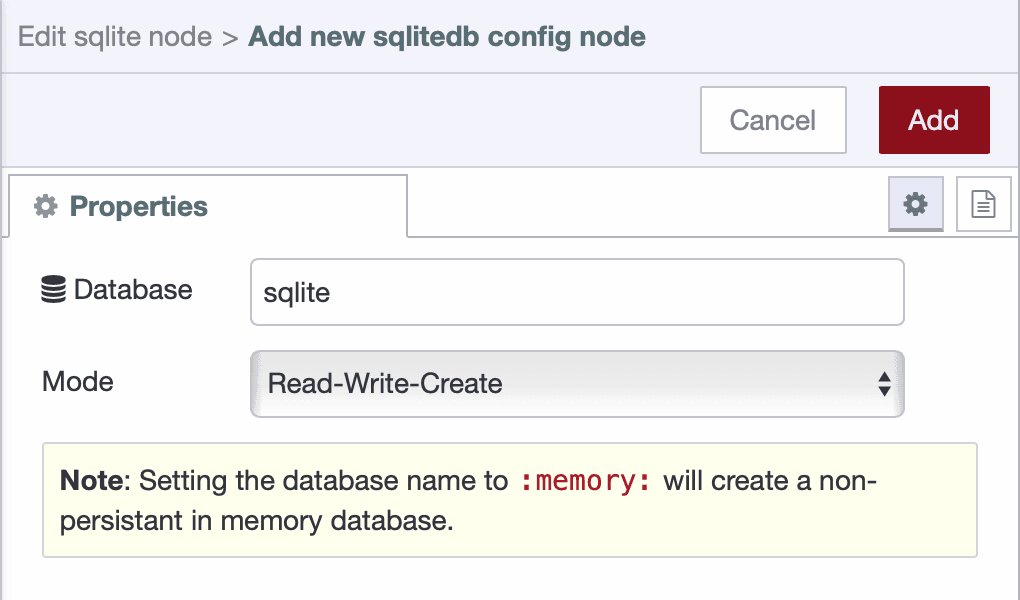This screenshot has width=1020, height=600.
Task: Open the description editor via document icon
Action: coord(984,203)
